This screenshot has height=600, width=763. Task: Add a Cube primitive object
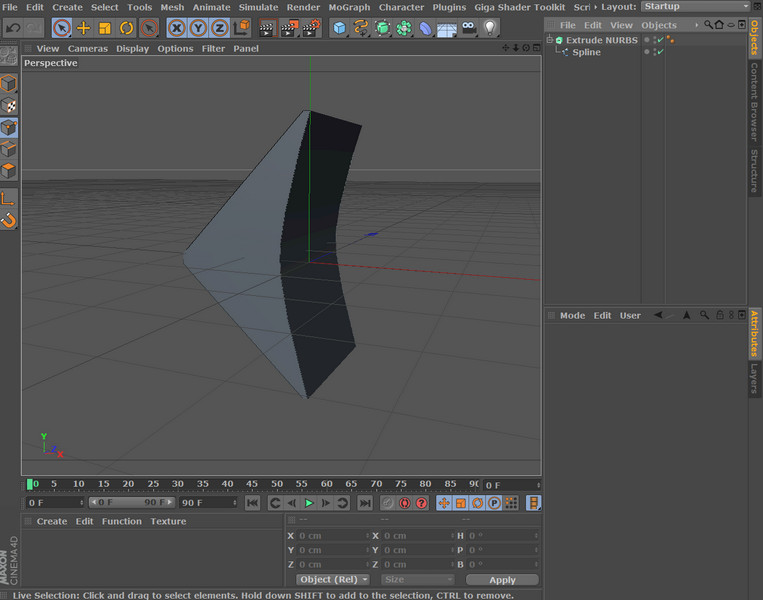coord(340,28)
